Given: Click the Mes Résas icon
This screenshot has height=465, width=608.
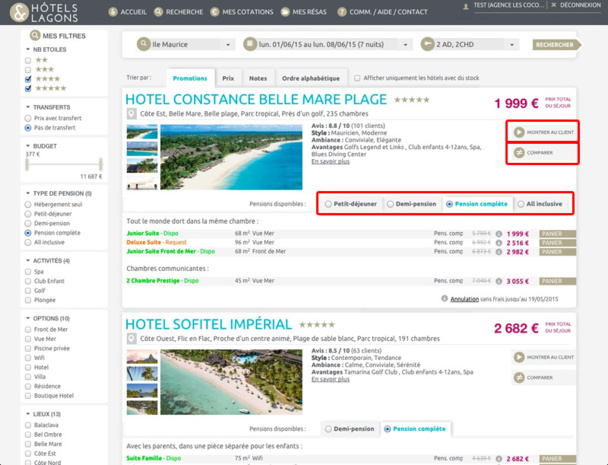Looking at the screenshot, I should pyautogui.click(x=285, y=12).
